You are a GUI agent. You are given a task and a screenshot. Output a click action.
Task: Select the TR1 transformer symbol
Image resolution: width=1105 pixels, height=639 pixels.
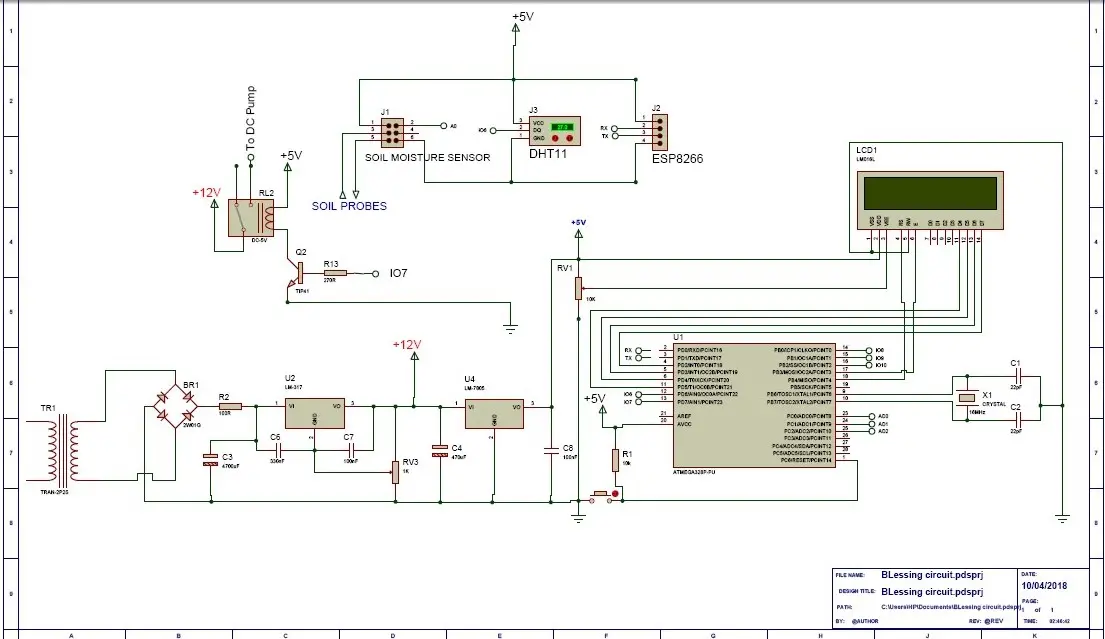pyautogui.click(x=63, y=450)
